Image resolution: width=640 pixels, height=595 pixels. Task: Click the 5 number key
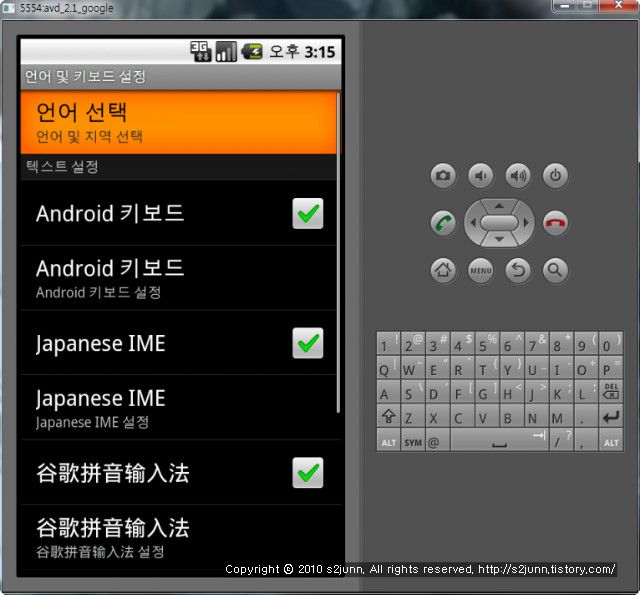487,343
